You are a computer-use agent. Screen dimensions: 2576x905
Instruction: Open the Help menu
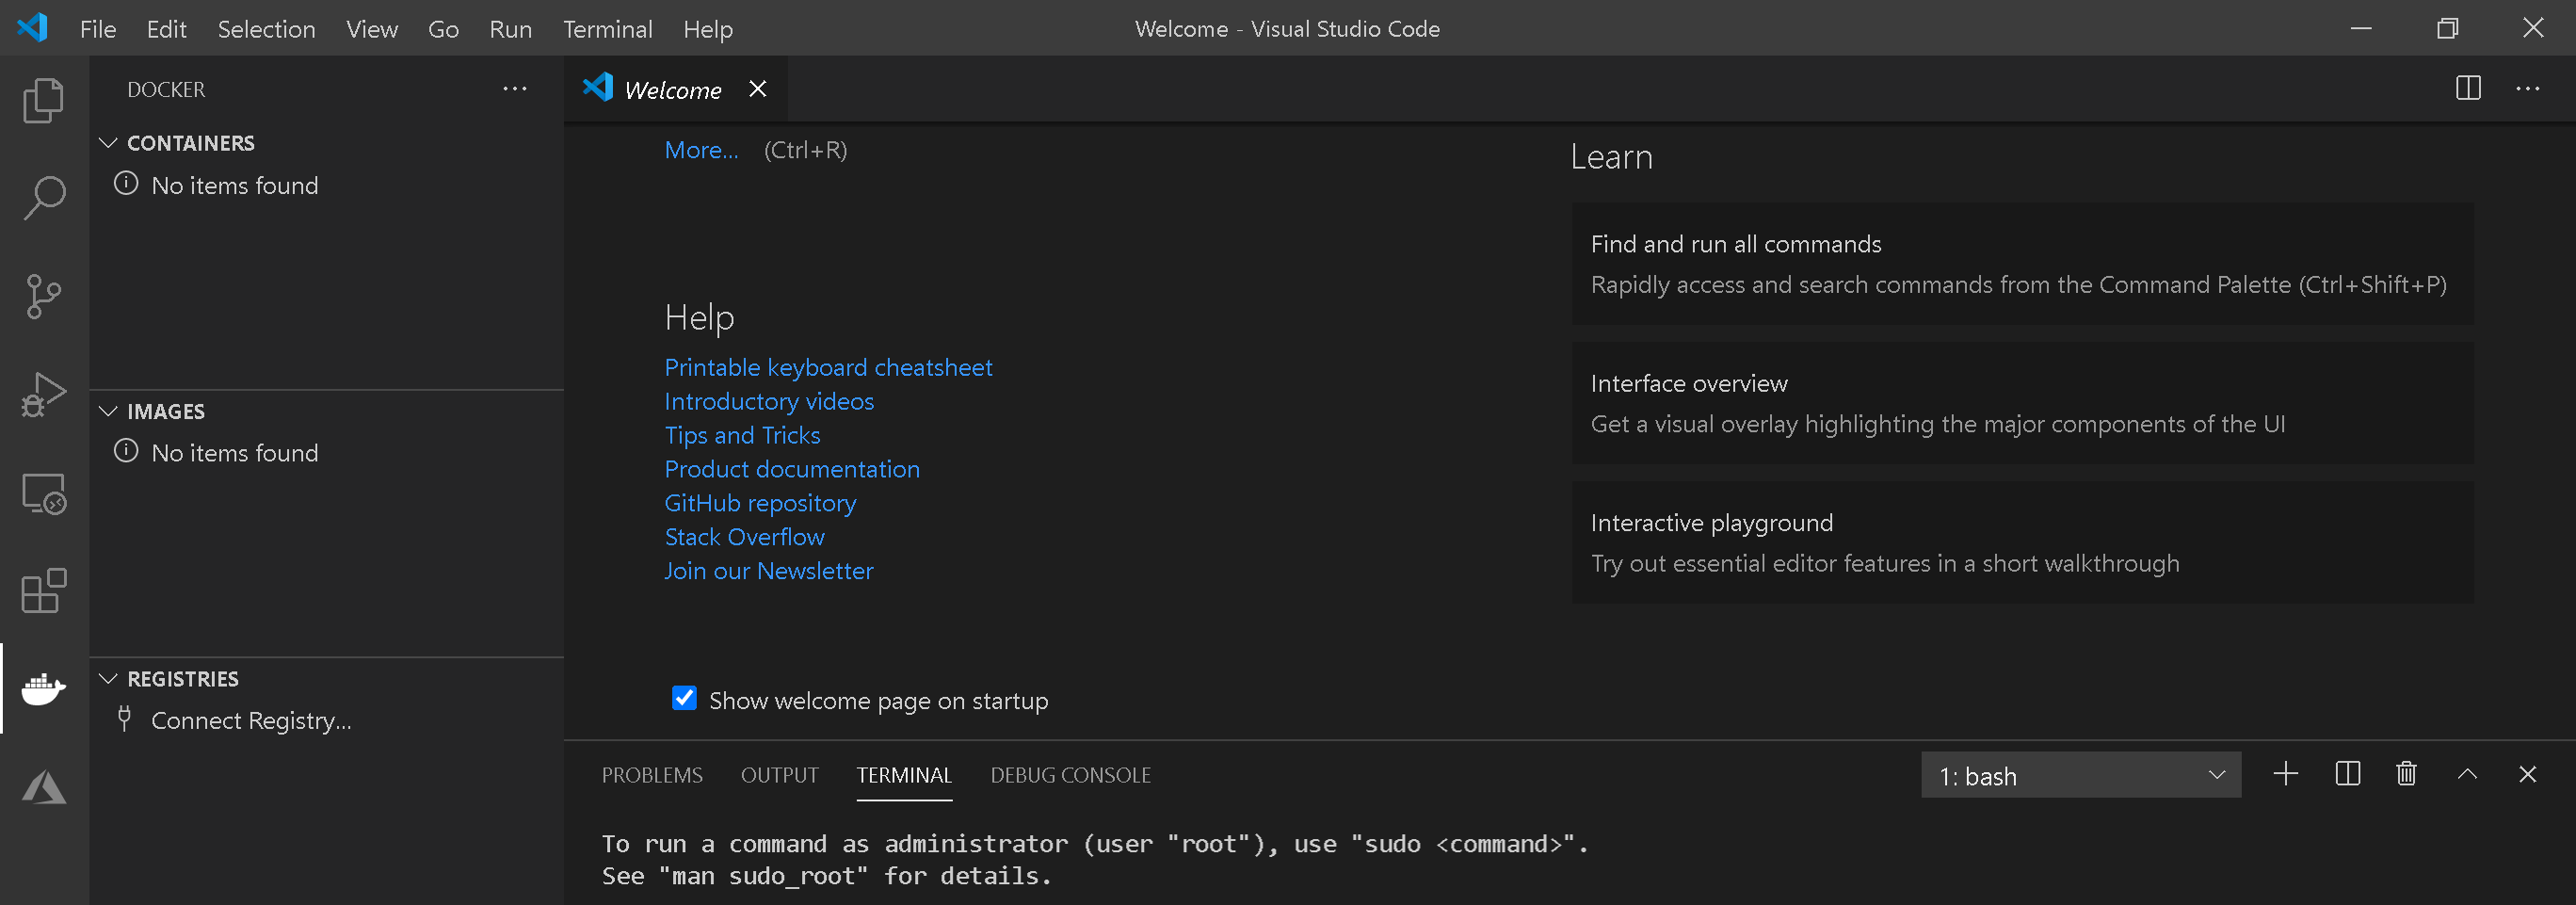point(708,29)
